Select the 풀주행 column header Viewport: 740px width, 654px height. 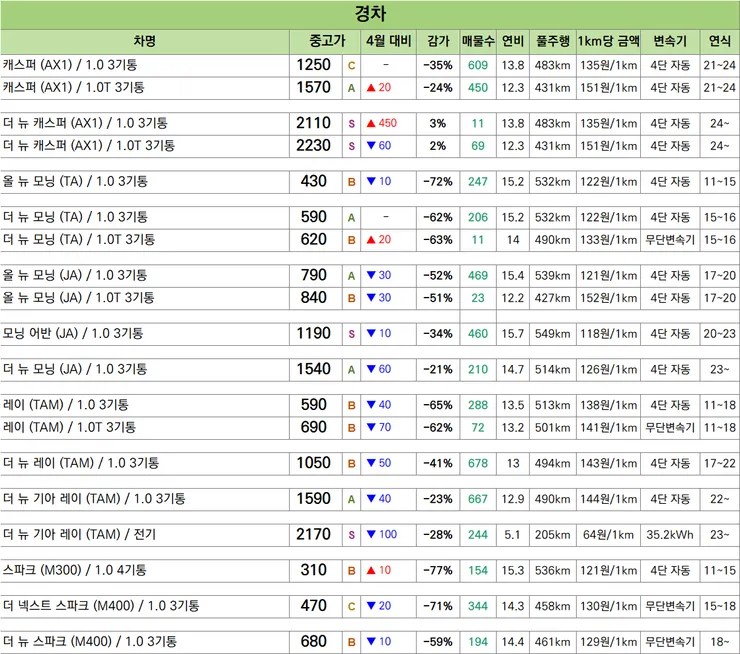pyautogui.click(x=553, y=41)
